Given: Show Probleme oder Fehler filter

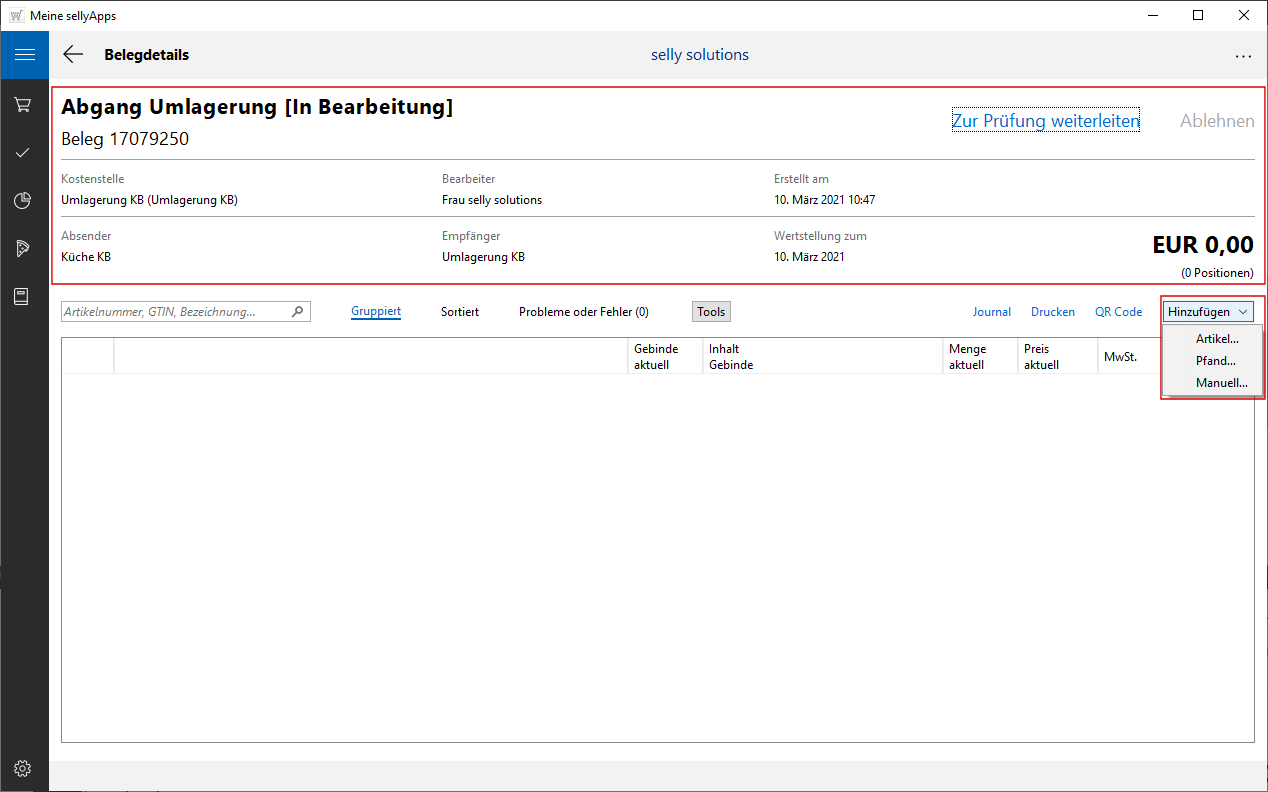Looking at the screenshot, I should (583, 312).
